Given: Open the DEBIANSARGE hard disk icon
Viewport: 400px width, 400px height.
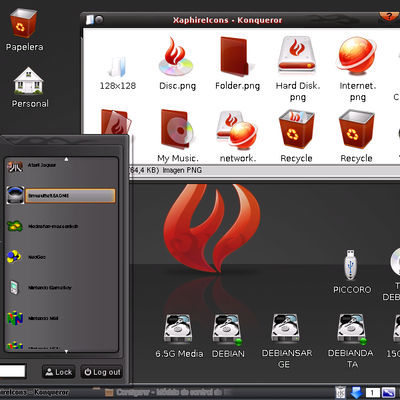Looking at the screenshot, I should [285, 328].
